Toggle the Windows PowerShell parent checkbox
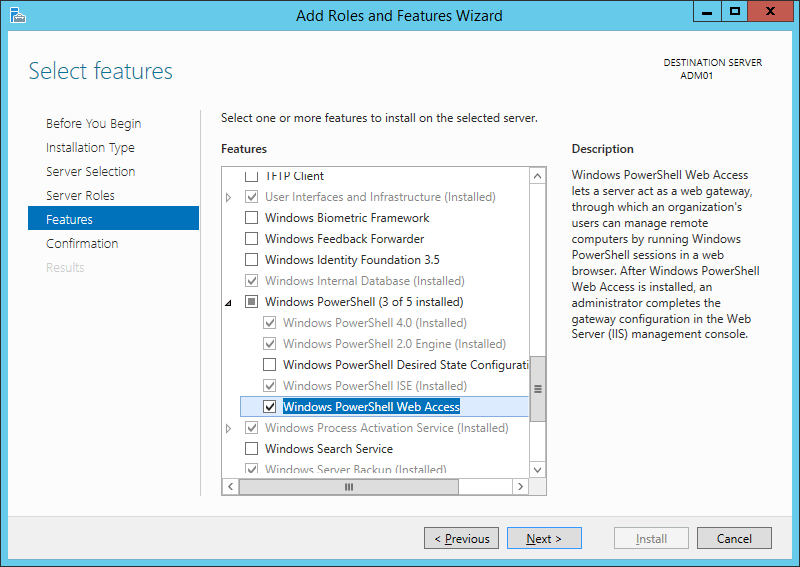The height and width of the screenshot is (567, 800). 252,302
